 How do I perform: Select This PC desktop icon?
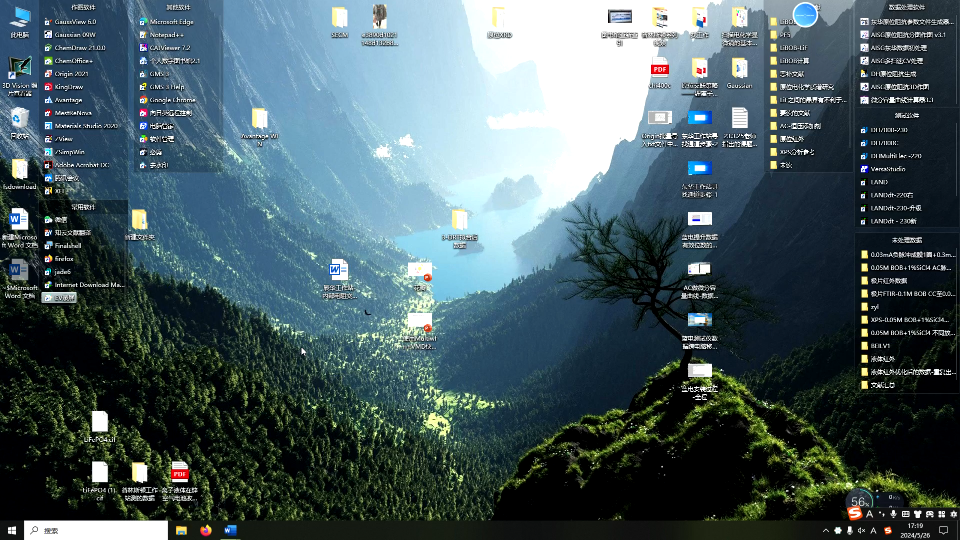coord(20,22)
